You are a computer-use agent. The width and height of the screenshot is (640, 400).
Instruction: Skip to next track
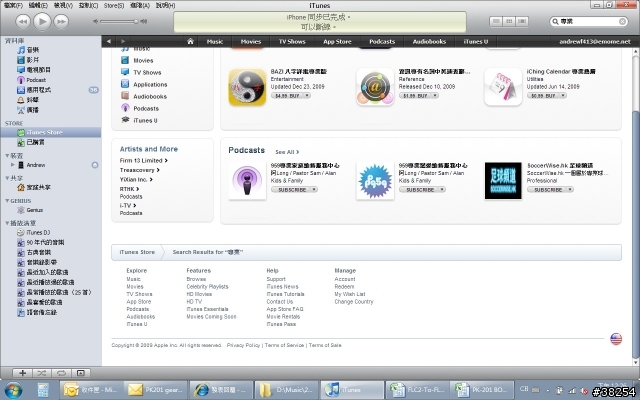point(61,21)
